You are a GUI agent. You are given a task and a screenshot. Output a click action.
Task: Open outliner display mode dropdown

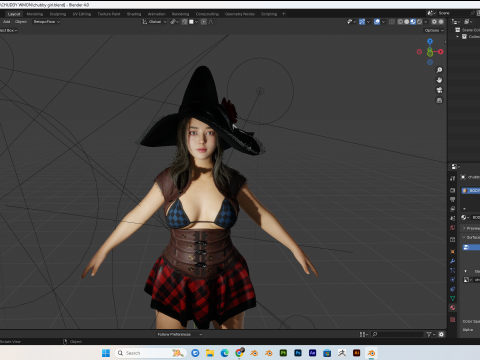(x=468, y=22)
